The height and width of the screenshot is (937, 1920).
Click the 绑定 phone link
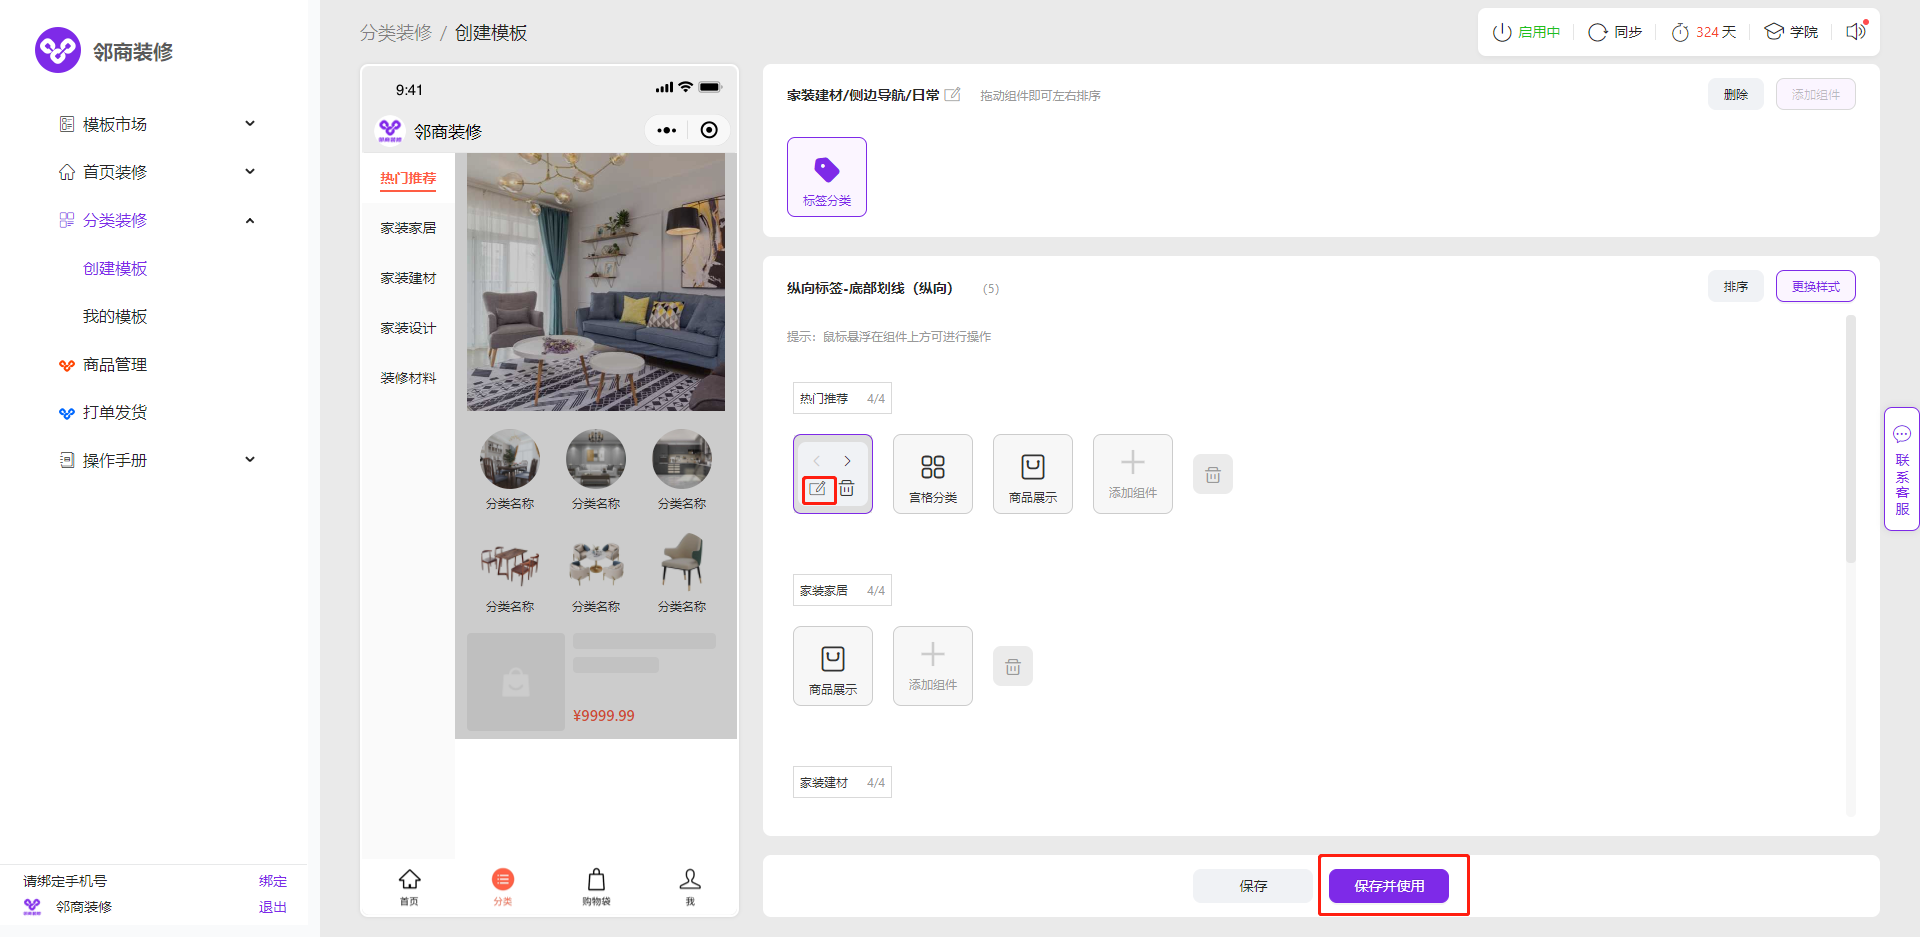pos(273,881)
